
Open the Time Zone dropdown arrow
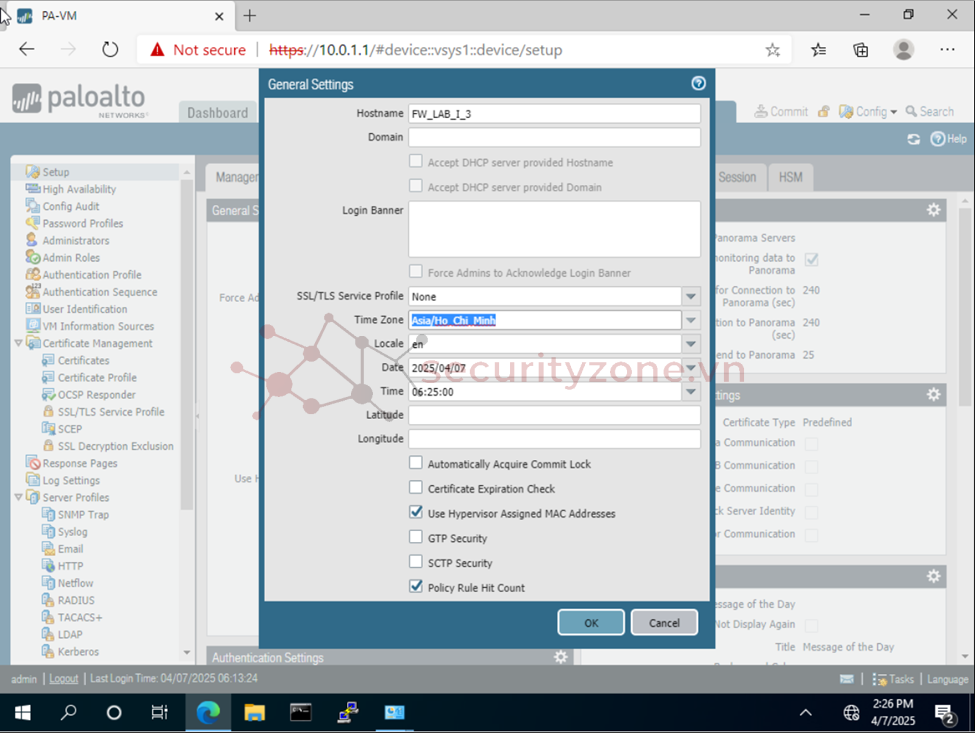(691, 320)
